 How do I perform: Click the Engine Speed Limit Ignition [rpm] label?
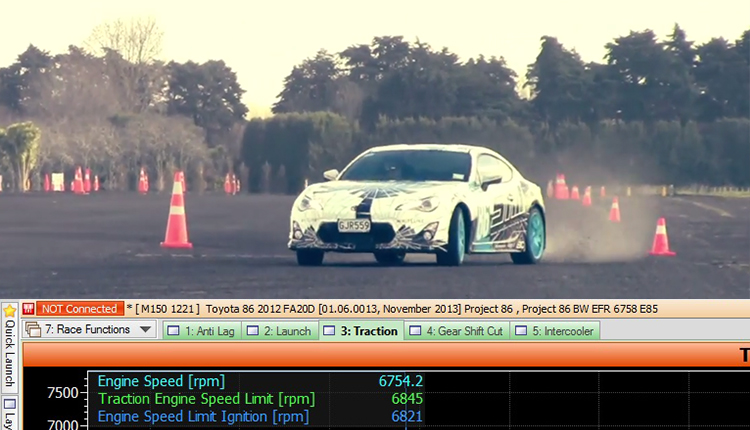pyautogui.click(x=203, y=417)
